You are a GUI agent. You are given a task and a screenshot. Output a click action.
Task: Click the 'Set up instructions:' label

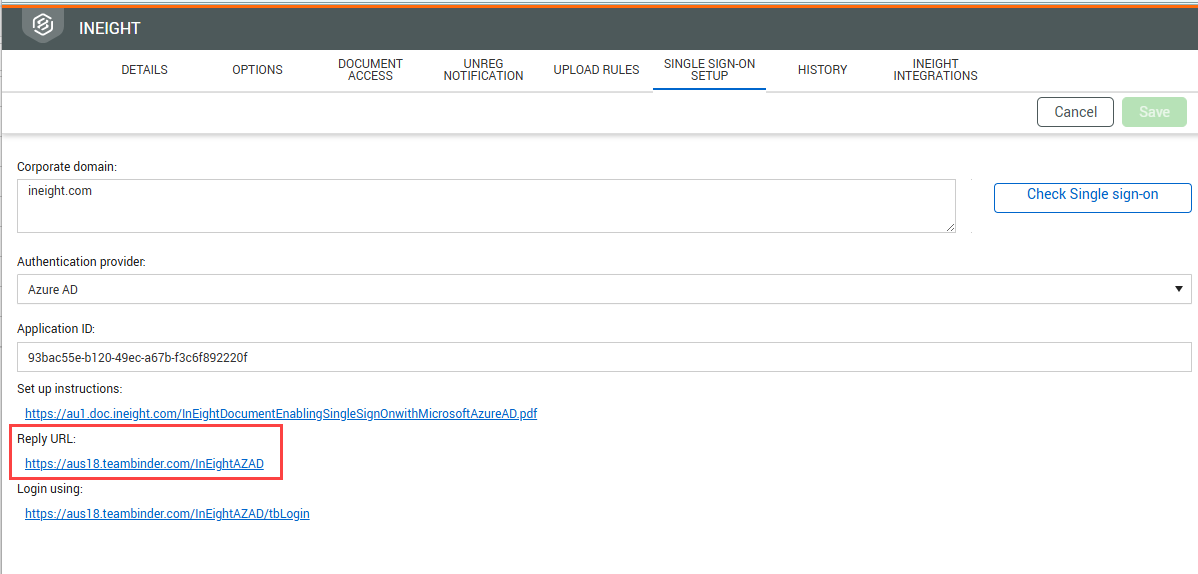tap(70, 389)
